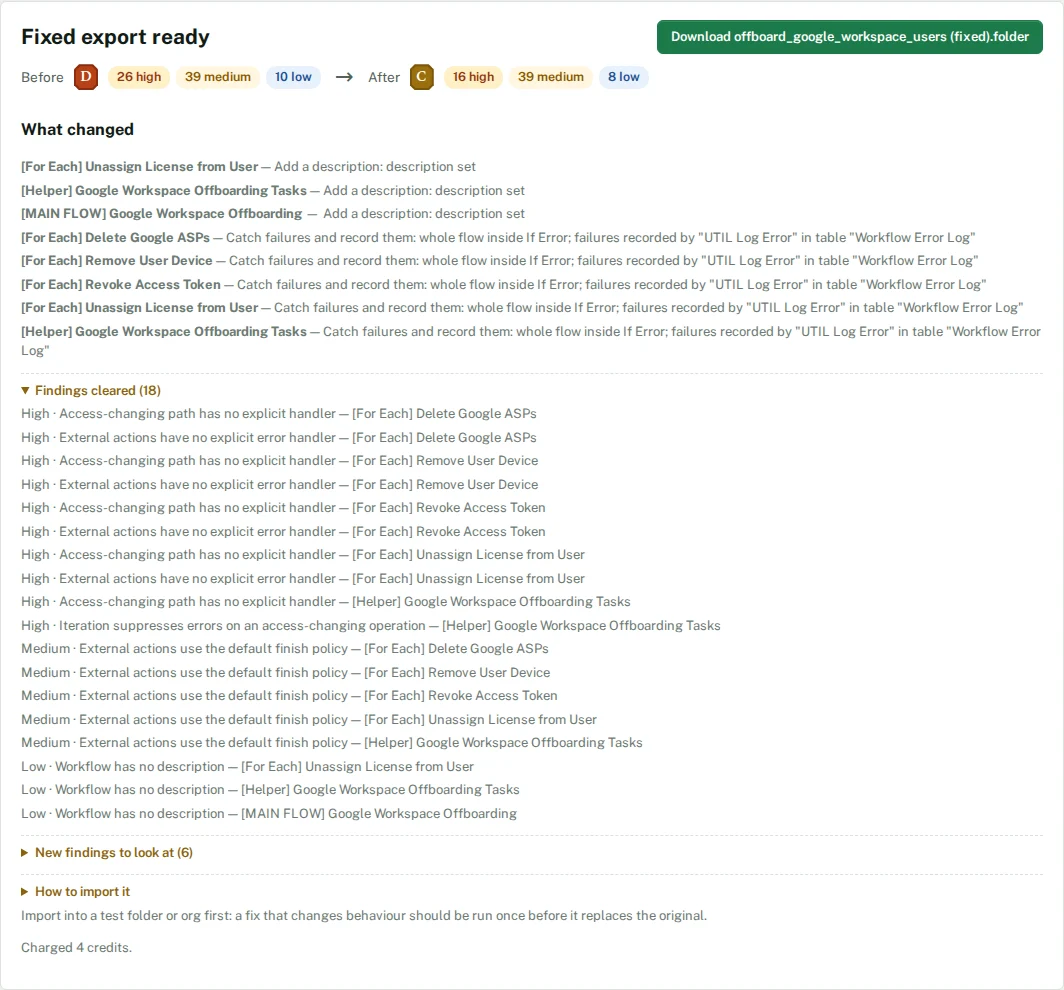Click High Access-changing finding for Helper Offboarding Tasks
The image size is (1064, 990).
[326, 602]
